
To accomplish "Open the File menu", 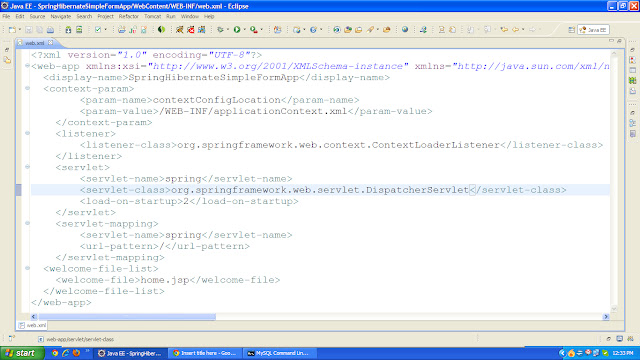I will (x=6, y=17).
